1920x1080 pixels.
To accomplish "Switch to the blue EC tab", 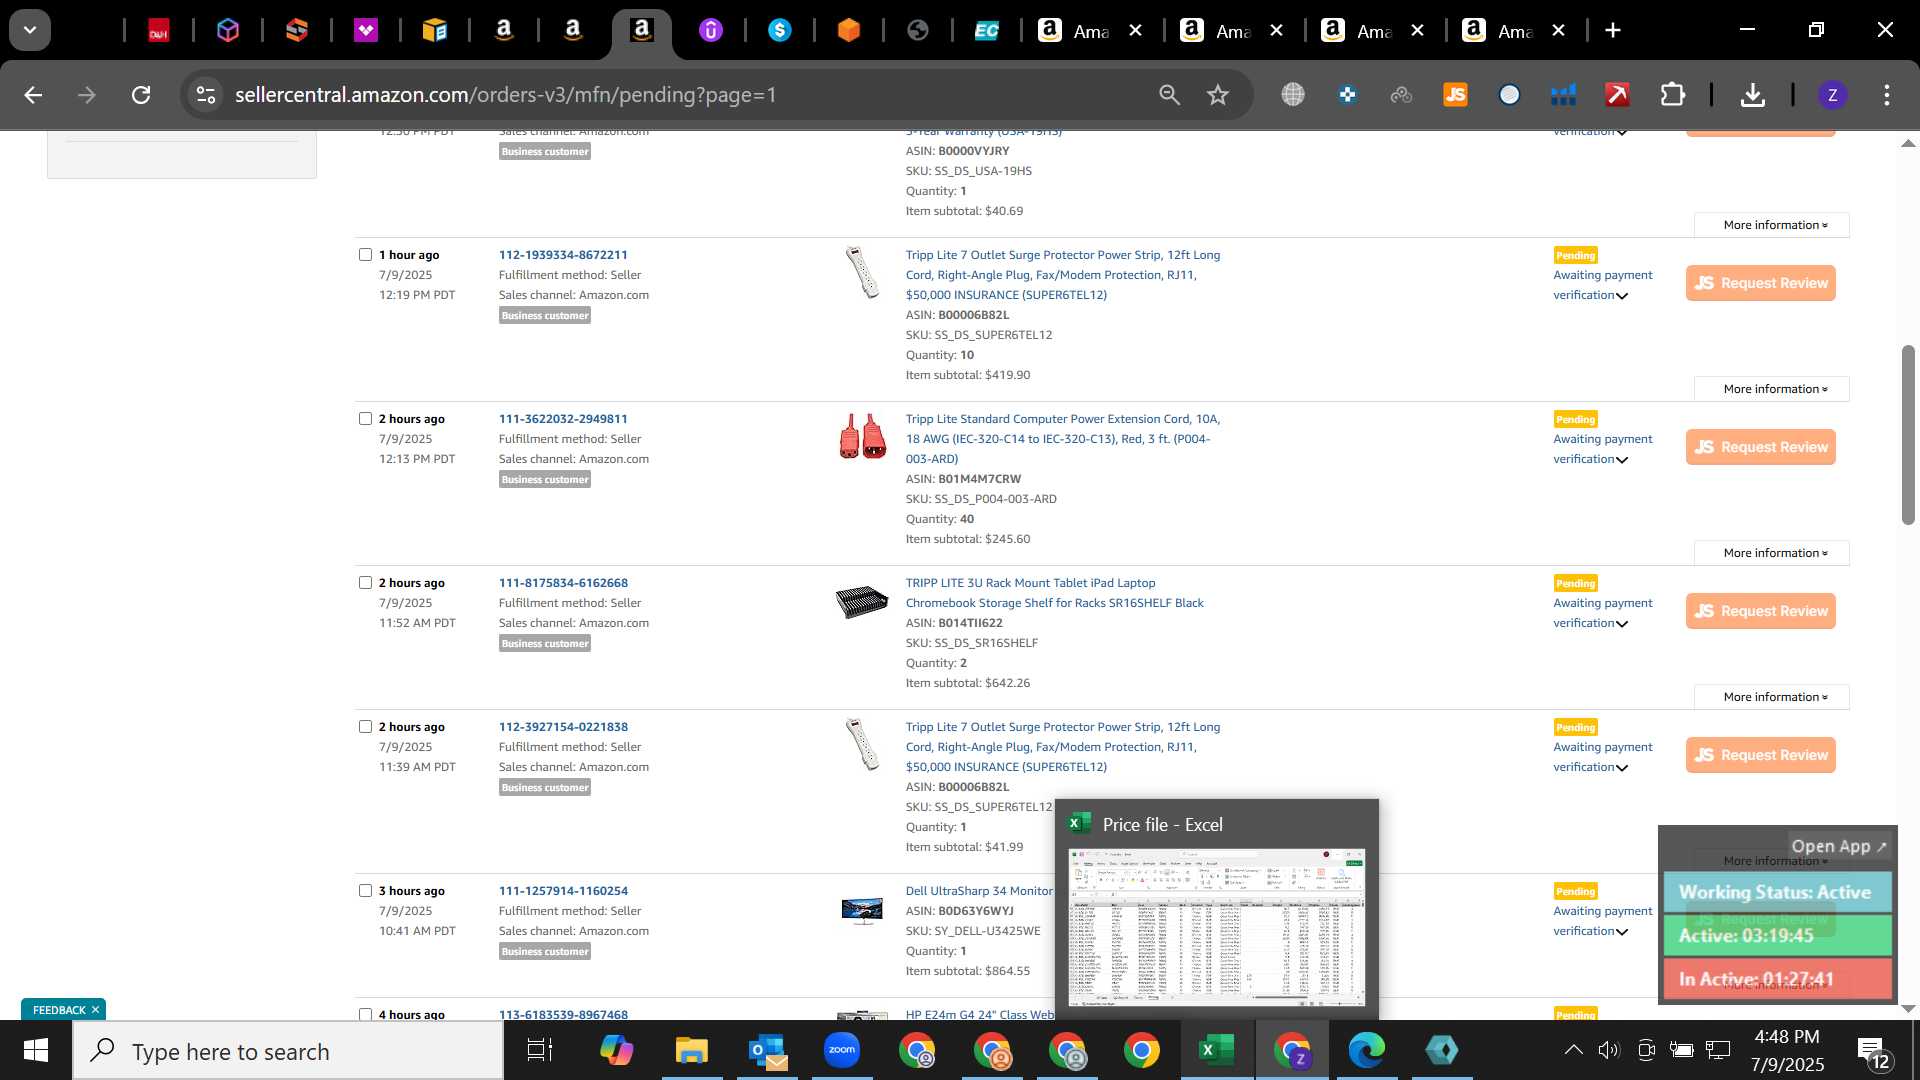I will click(986, 31).
